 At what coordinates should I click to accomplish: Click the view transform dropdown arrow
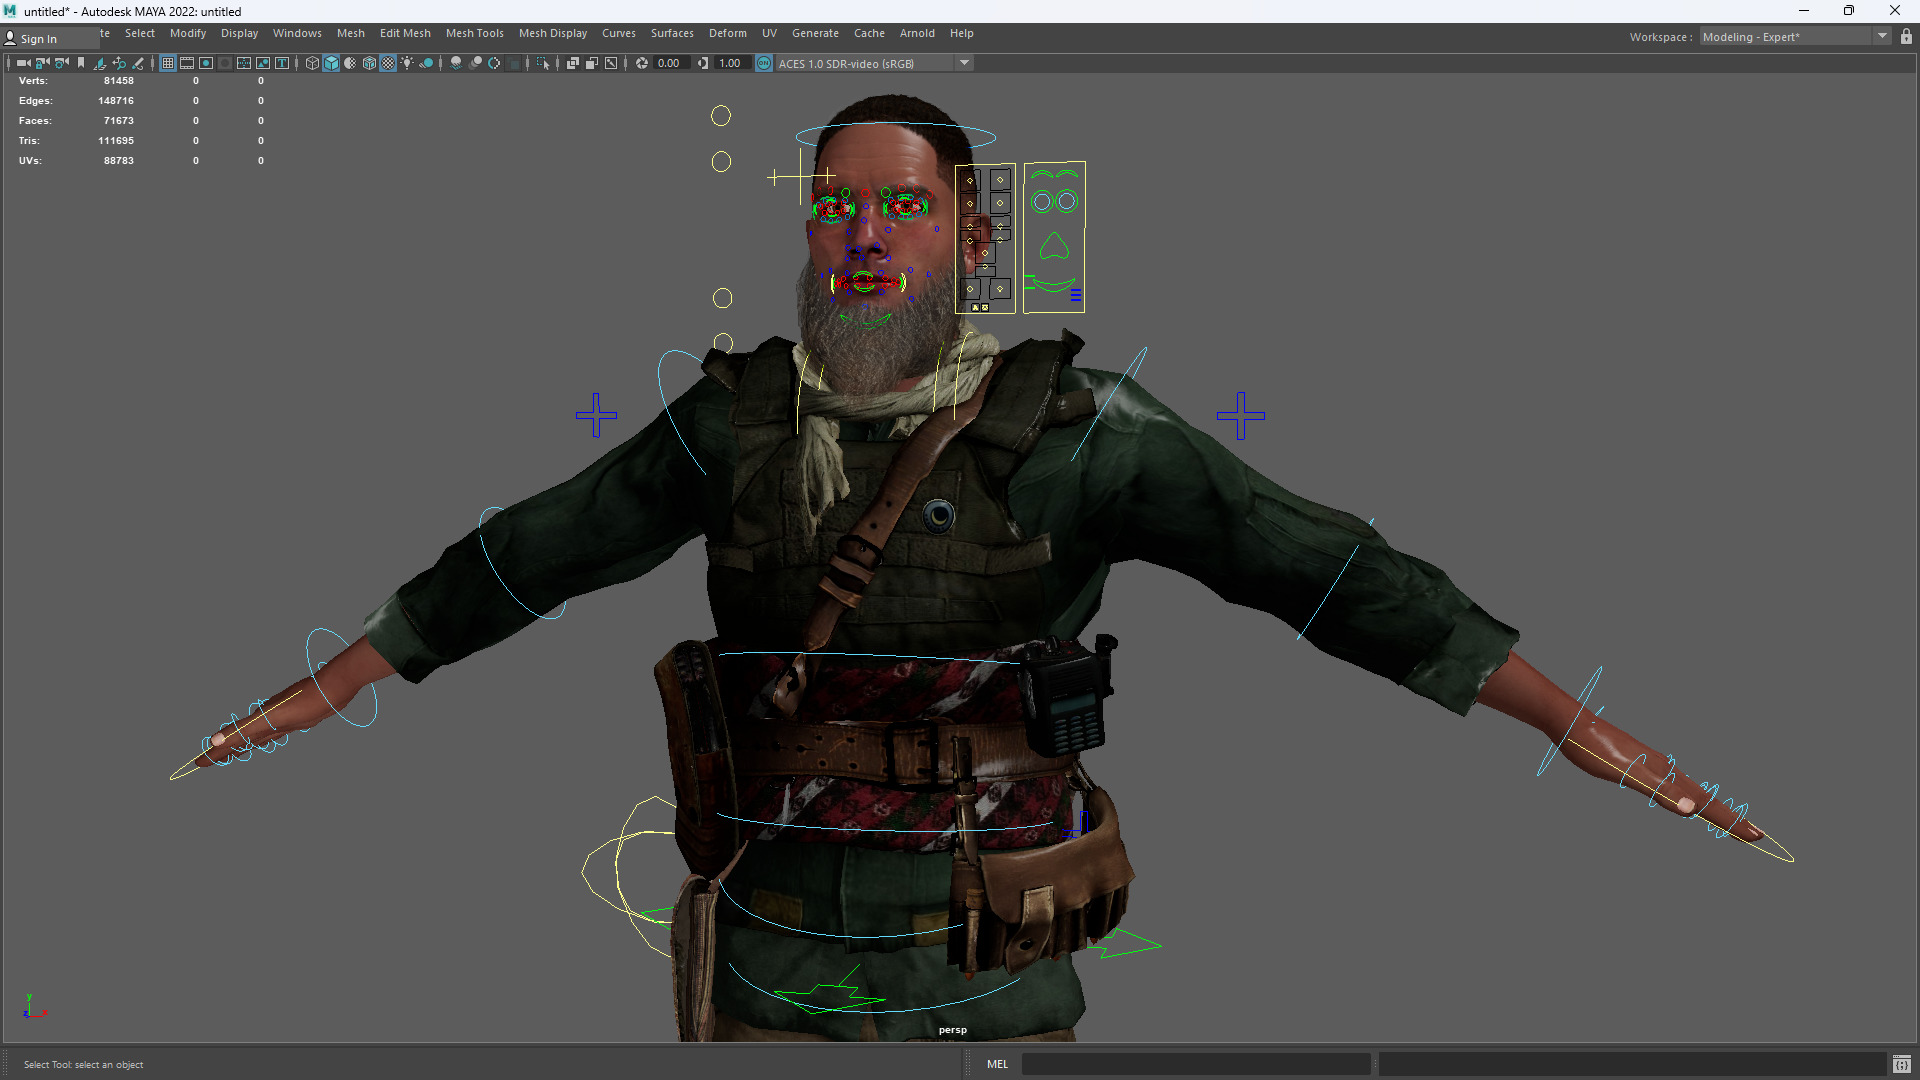964,63
